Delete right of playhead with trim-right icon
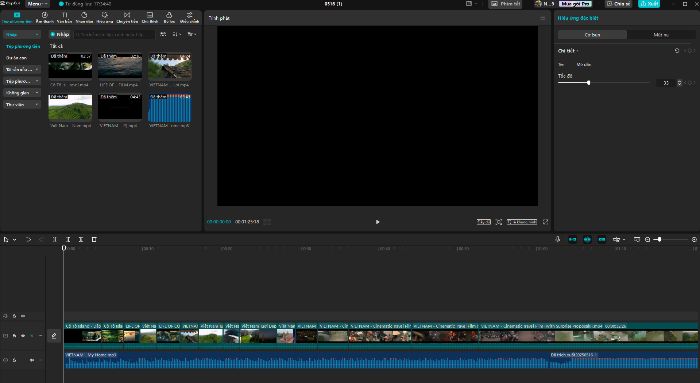The image size is (700, 383). point(81,240)
